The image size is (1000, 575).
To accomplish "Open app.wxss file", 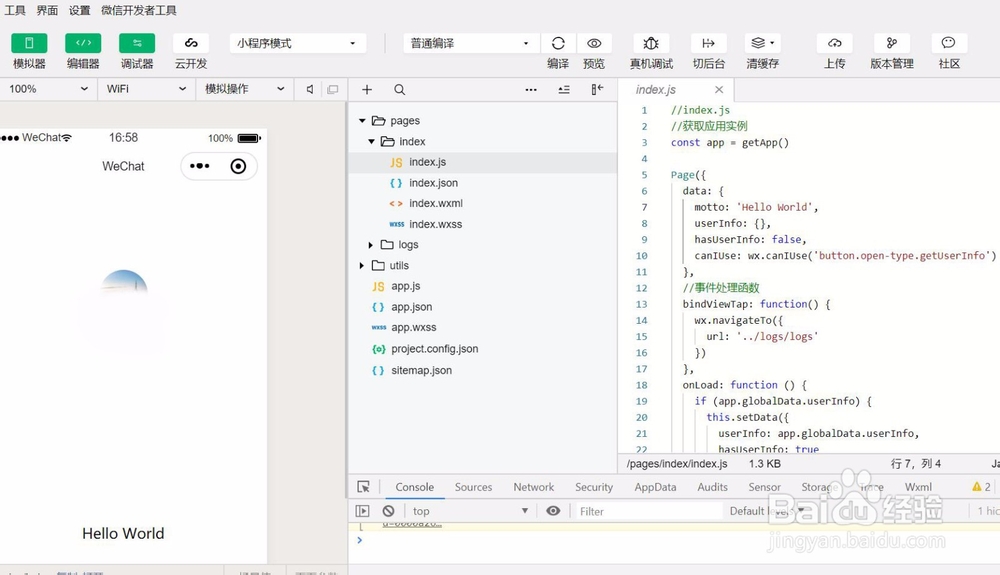I will (x=483, y=327).
